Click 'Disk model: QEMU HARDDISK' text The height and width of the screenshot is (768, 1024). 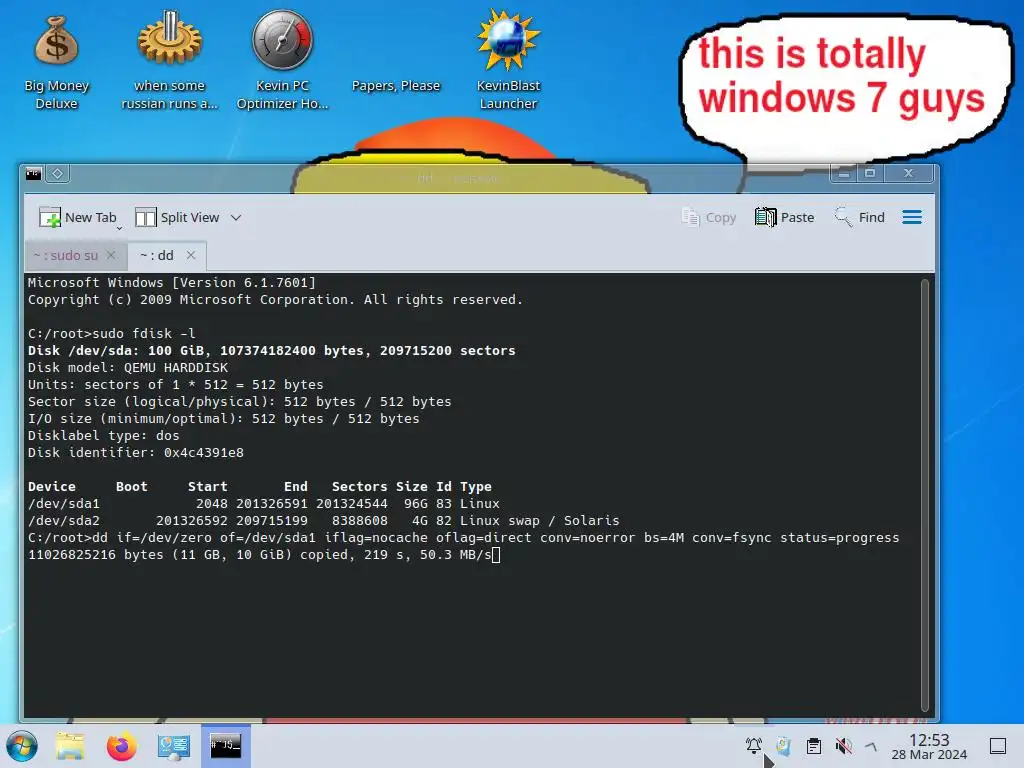tap(128, 368)
